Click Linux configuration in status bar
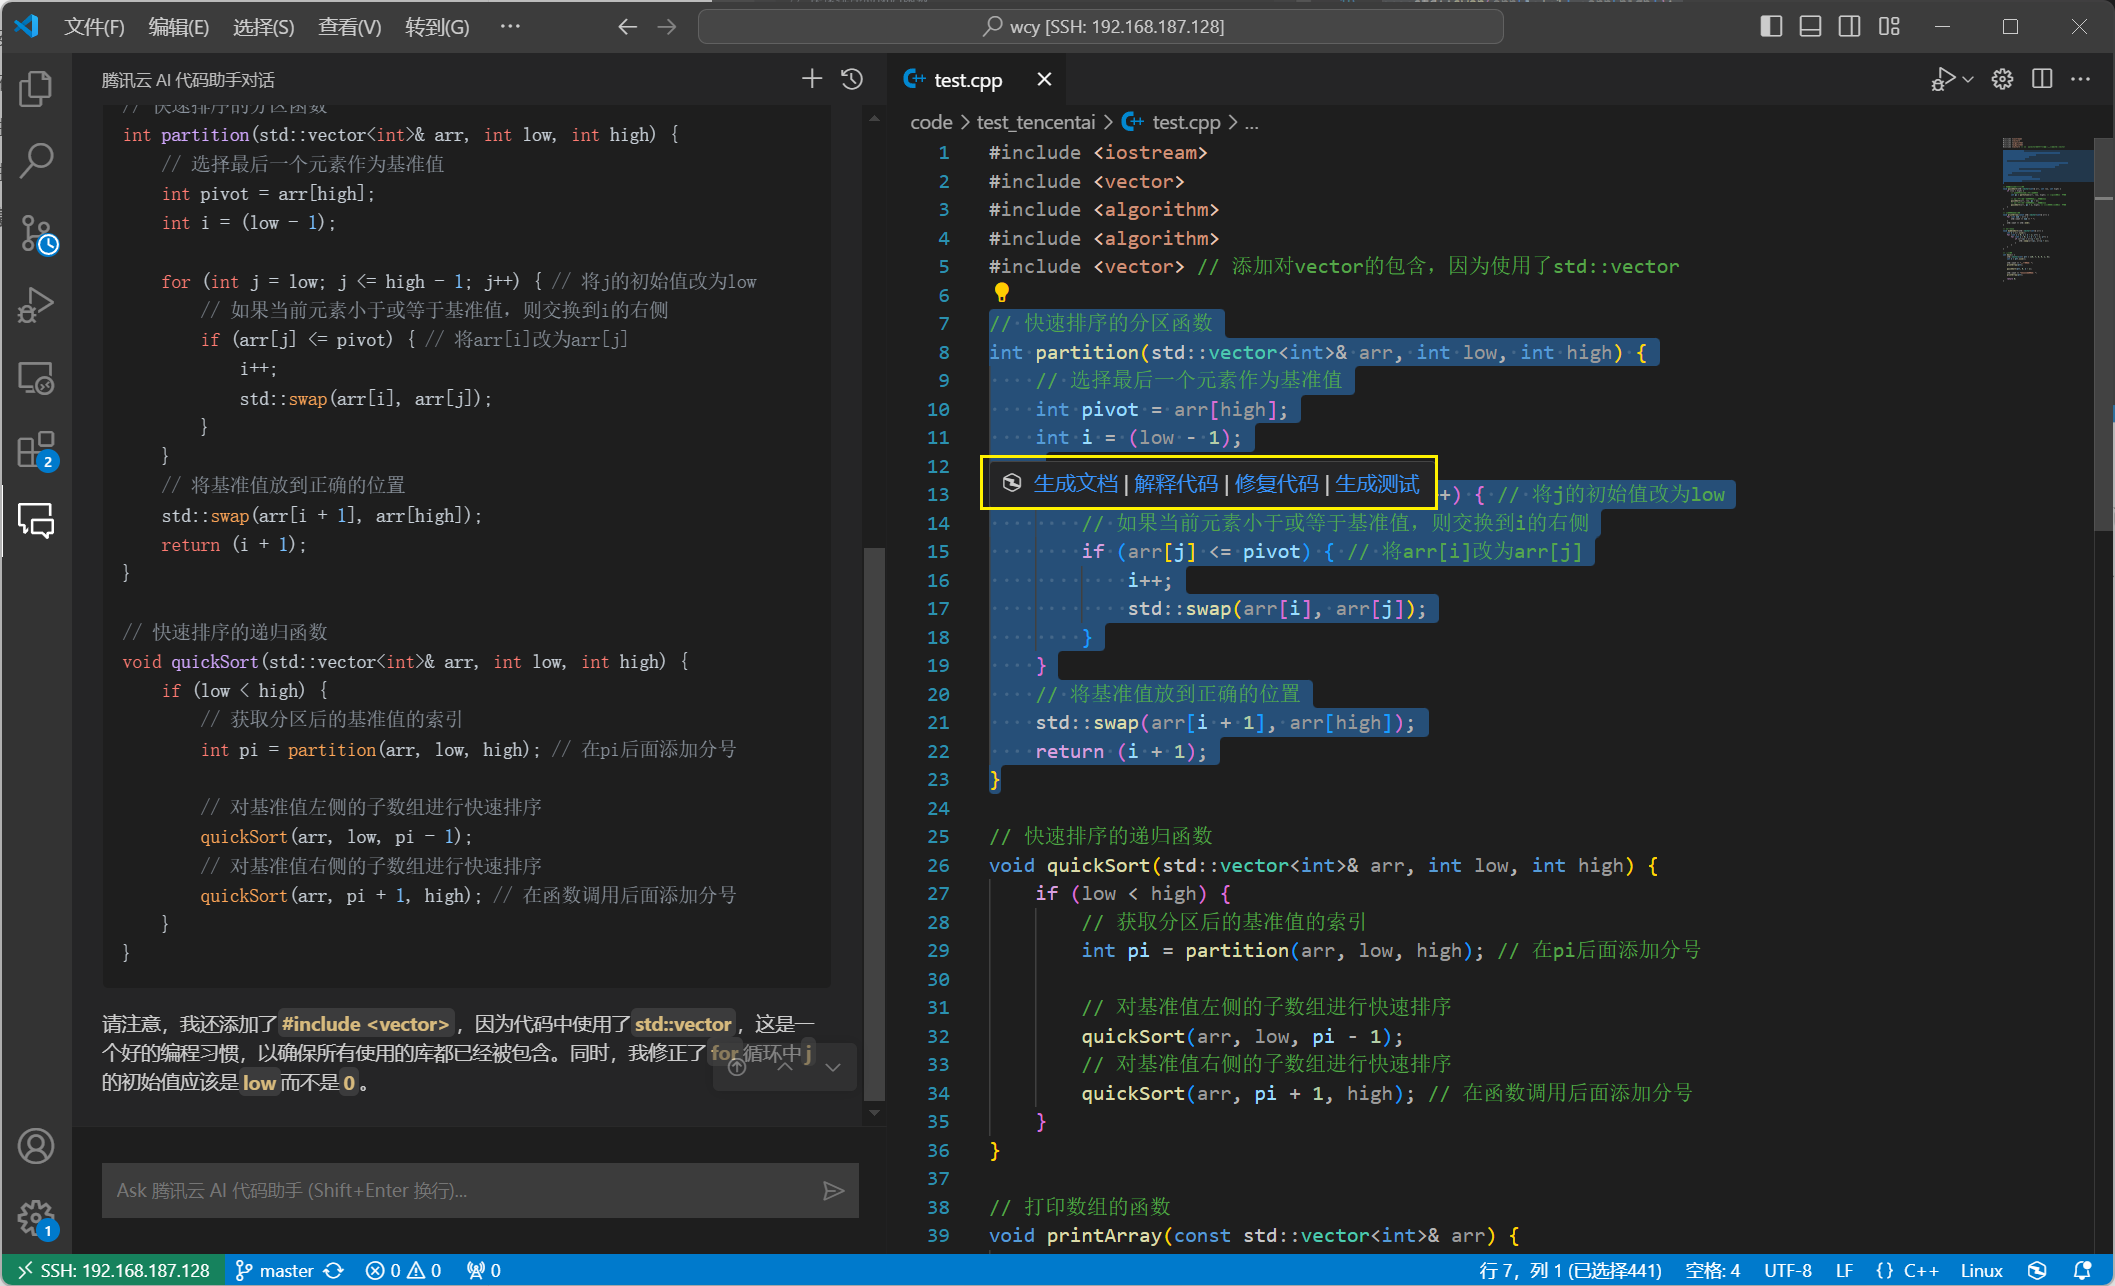Image resolution: width=2115 pixels, height=1286 pixels. coord(1981,1270)
